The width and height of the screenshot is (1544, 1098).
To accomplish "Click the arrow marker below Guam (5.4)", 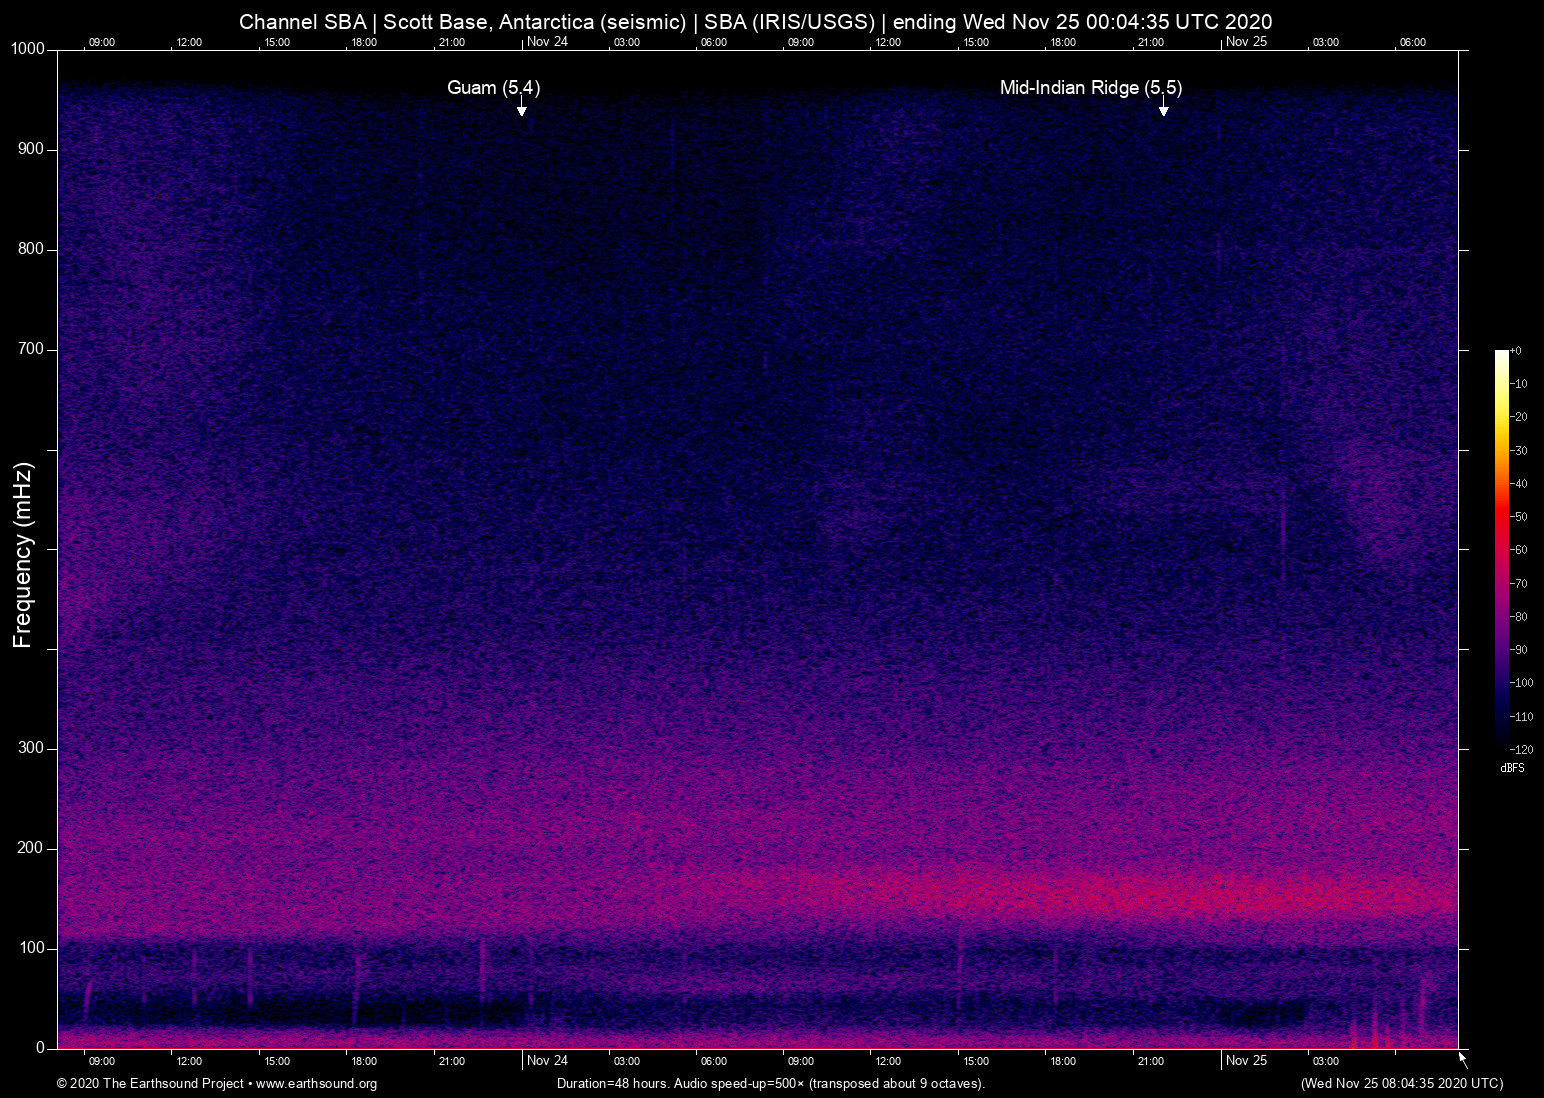I will point(521,109).
